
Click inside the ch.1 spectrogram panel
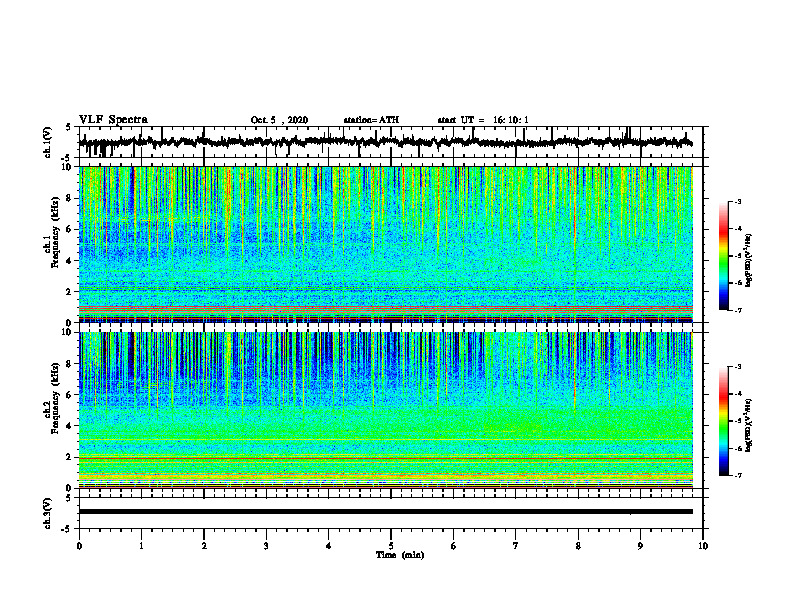(x=385, y=244)
